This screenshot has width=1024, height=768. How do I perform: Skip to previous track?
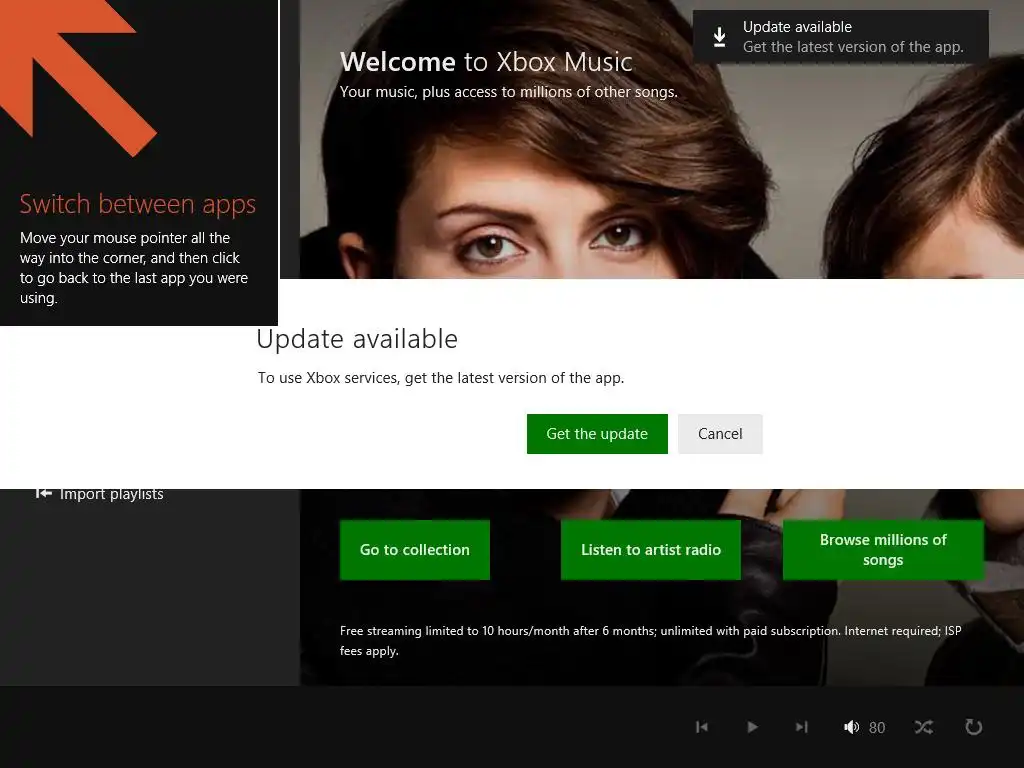[x=702, y=727]
